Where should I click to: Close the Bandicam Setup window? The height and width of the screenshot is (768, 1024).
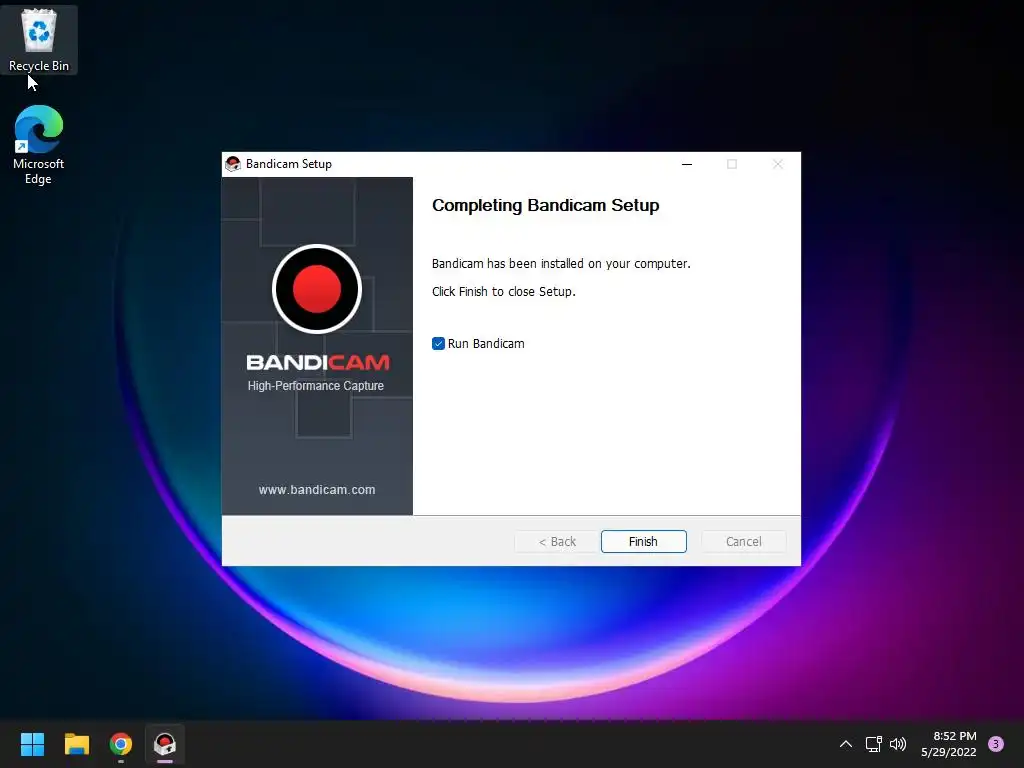tap(778, 164)
